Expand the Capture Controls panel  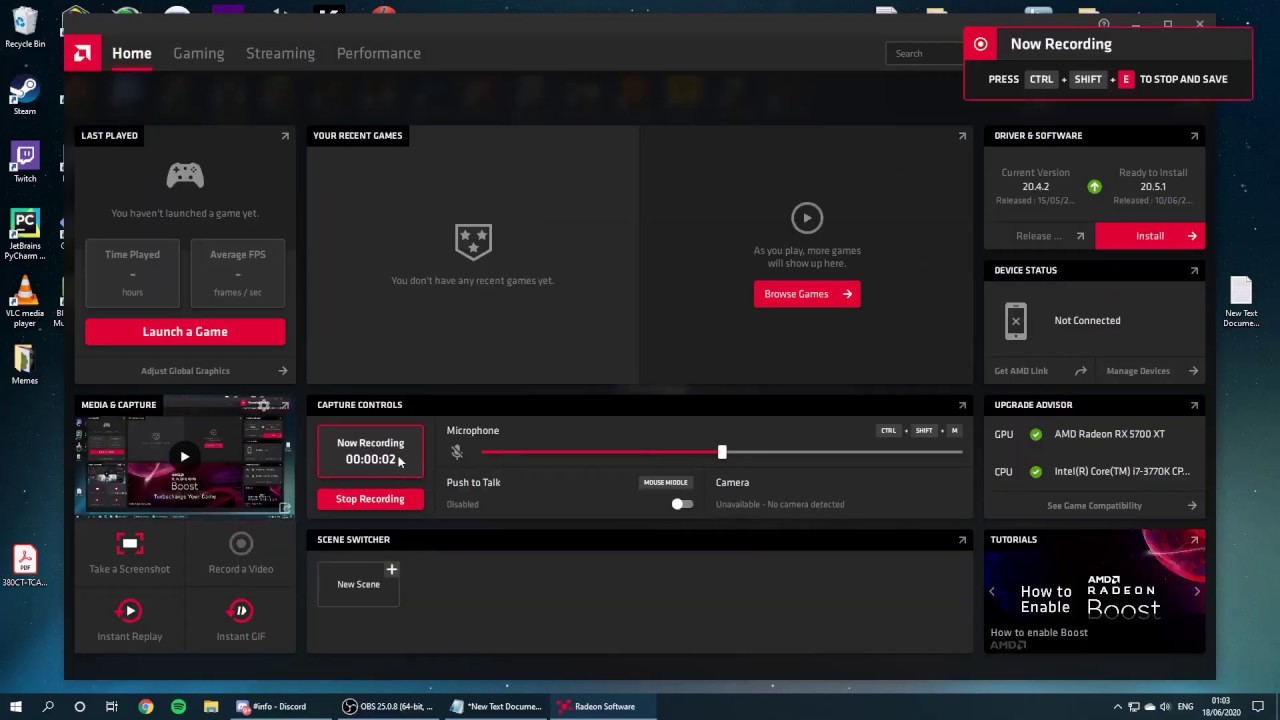point(962,405)
